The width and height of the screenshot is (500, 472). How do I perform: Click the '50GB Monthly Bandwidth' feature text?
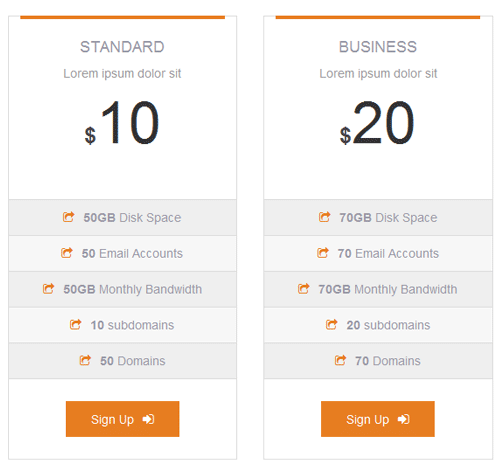coord(133,289)
